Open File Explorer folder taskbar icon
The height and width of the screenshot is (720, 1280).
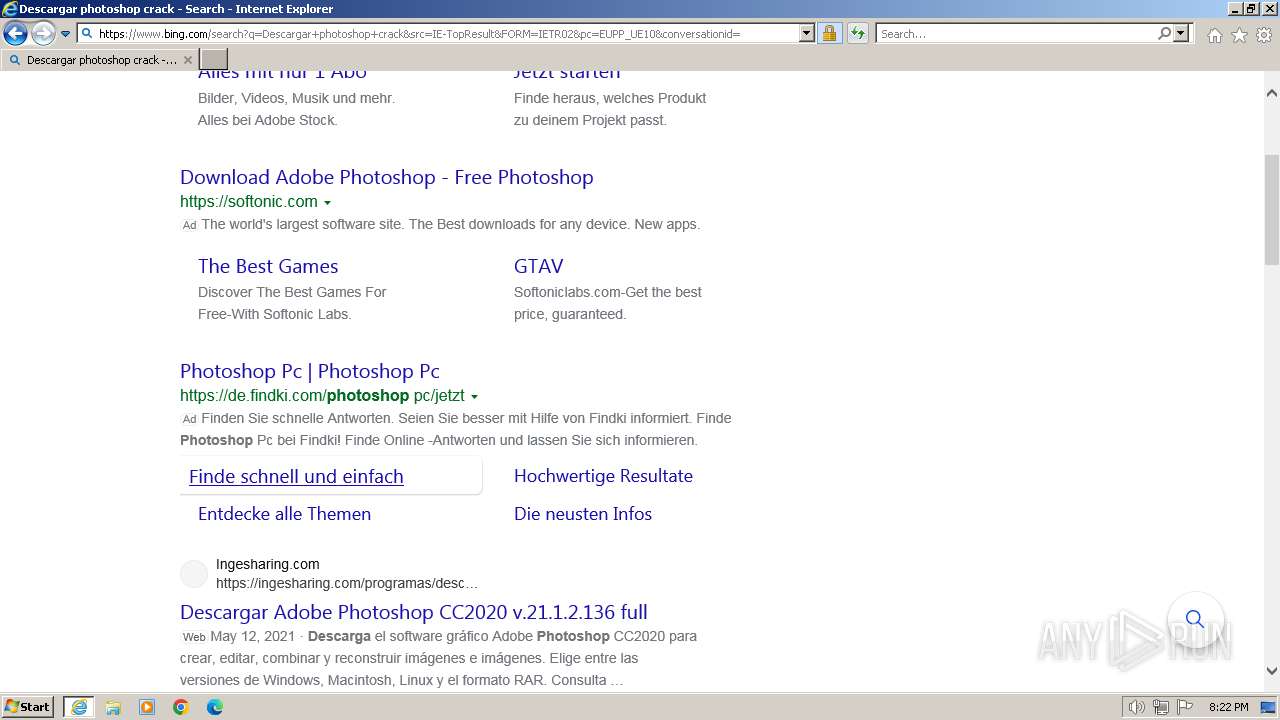[x=113, y=707]
